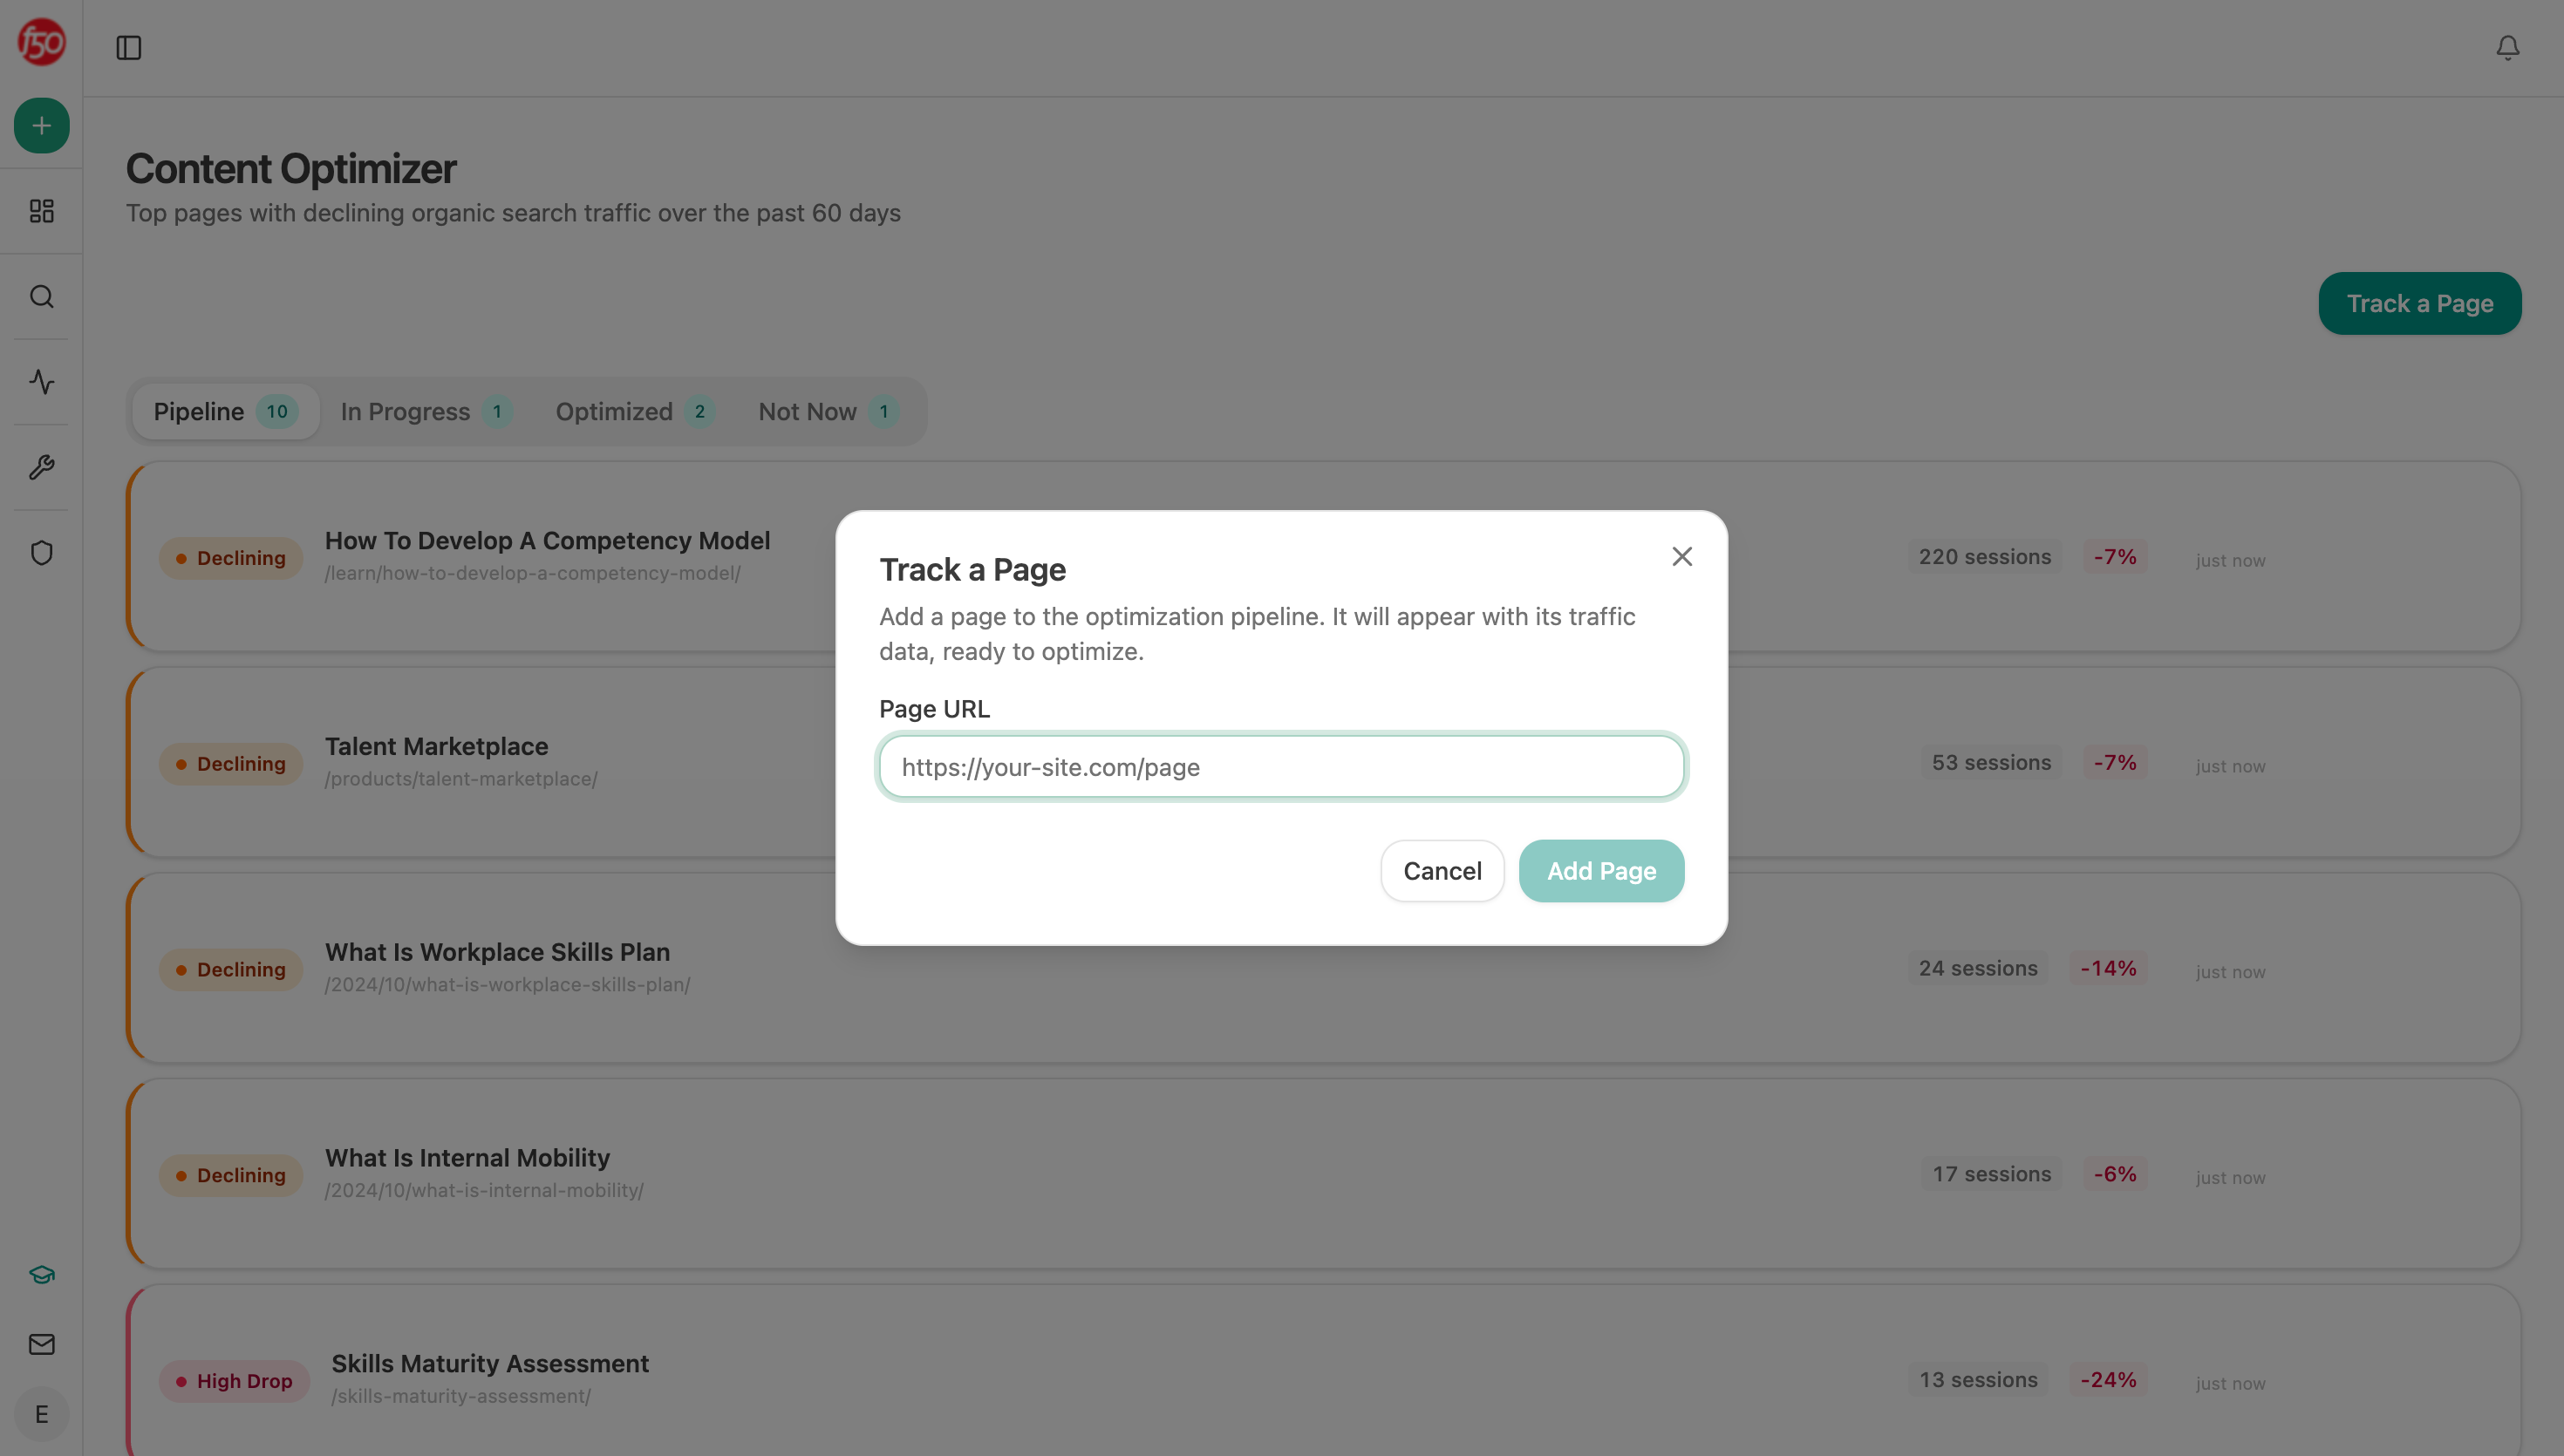Click /products/talent-marketplace/ URL path text
The width and height of the screenshot is (2564, 1456).
461,780
